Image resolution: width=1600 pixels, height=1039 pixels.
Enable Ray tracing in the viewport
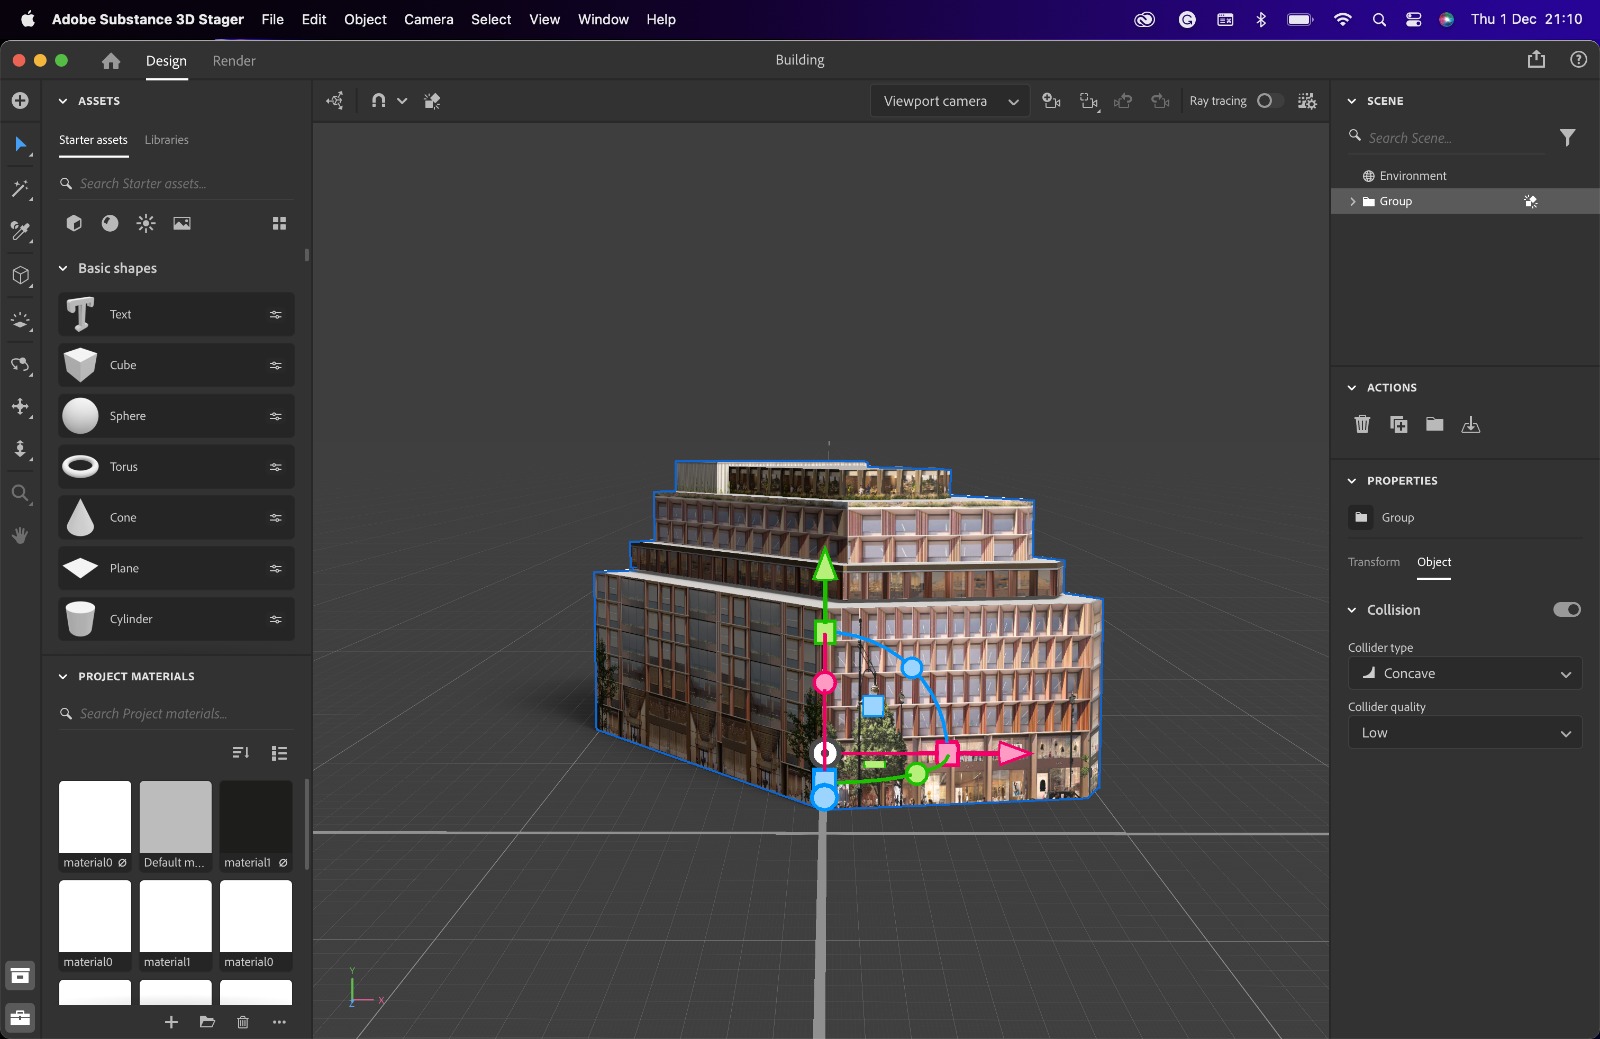point(1269,101)
